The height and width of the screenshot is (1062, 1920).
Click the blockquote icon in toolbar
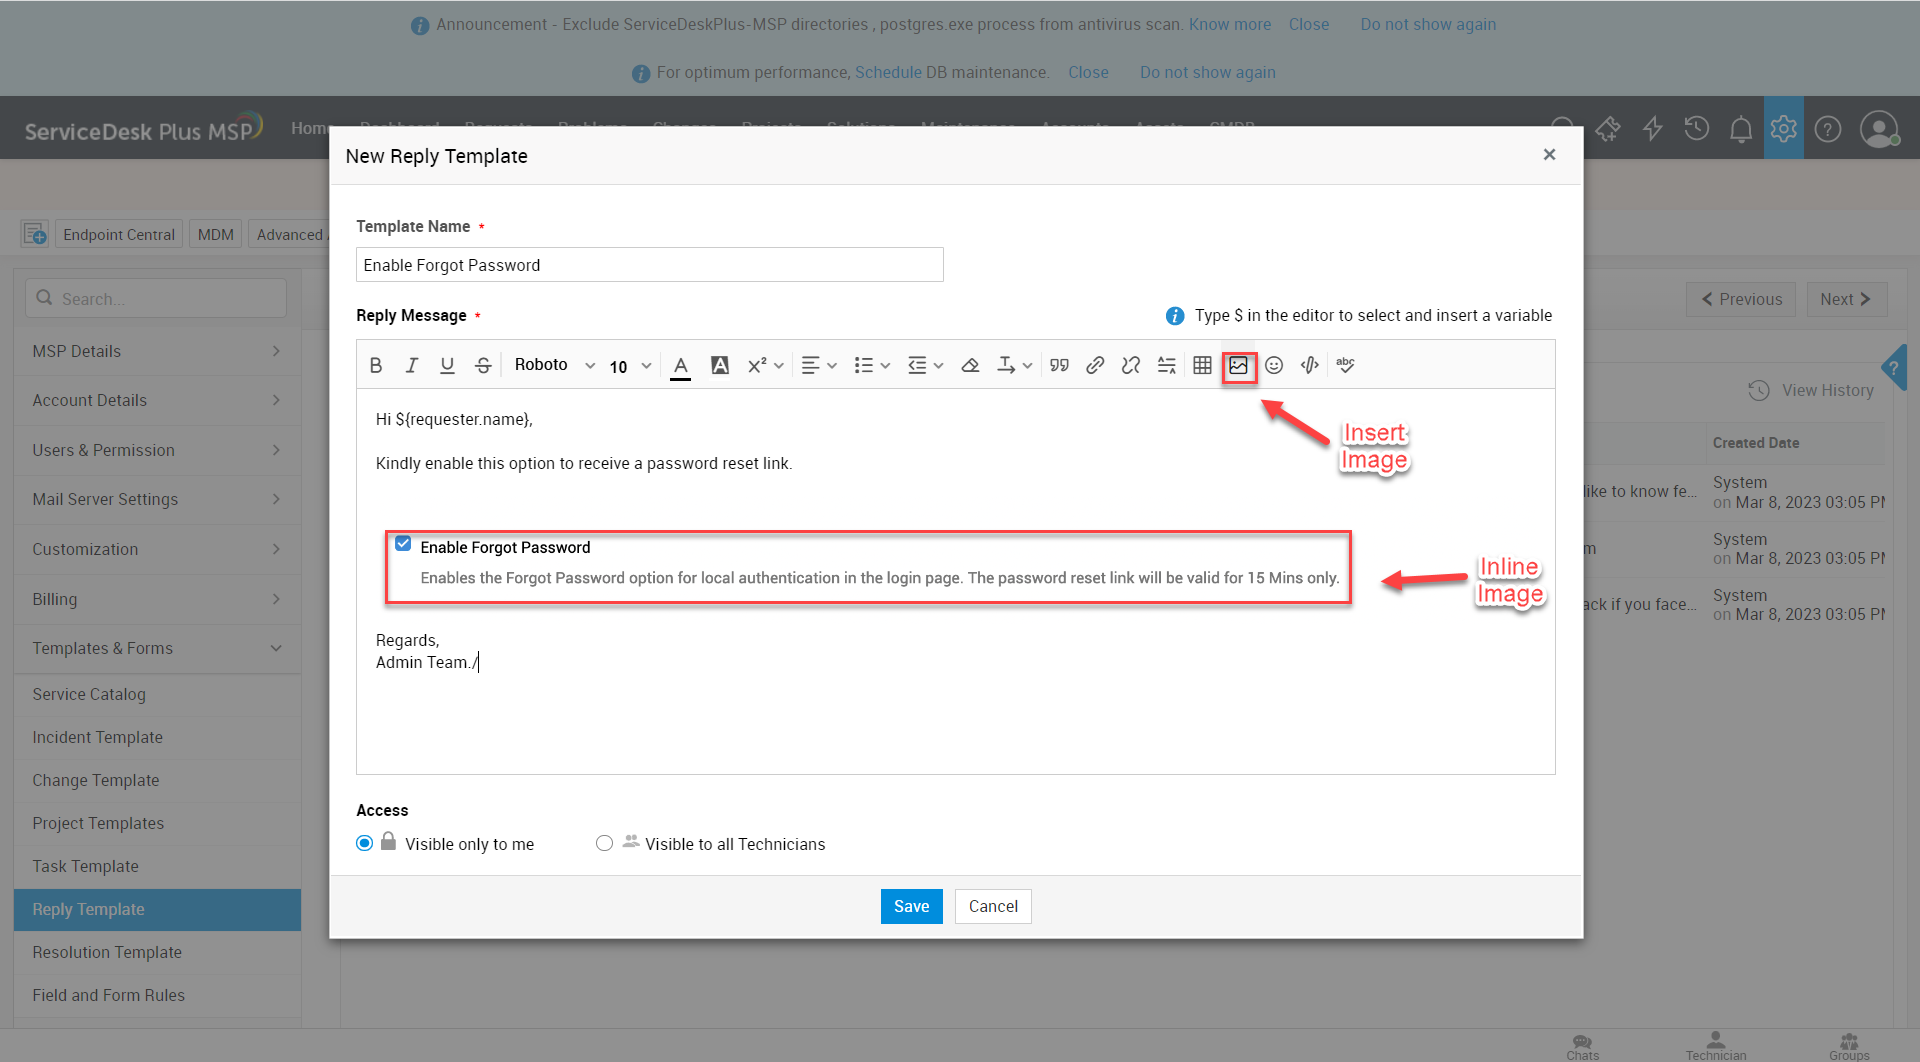pyautogui.click(x=1059, y=366)
